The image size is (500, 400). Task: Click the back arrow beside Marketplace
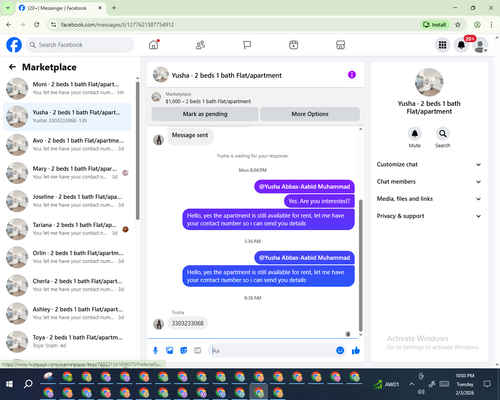point(12,67)
